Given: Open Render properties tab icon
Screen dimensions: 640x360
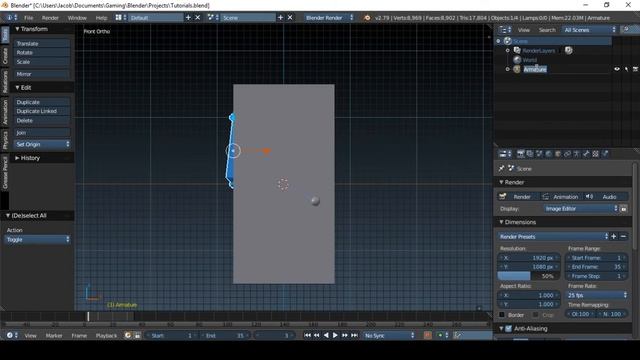Looking at the screenshot, I should [x=520, y=154].
